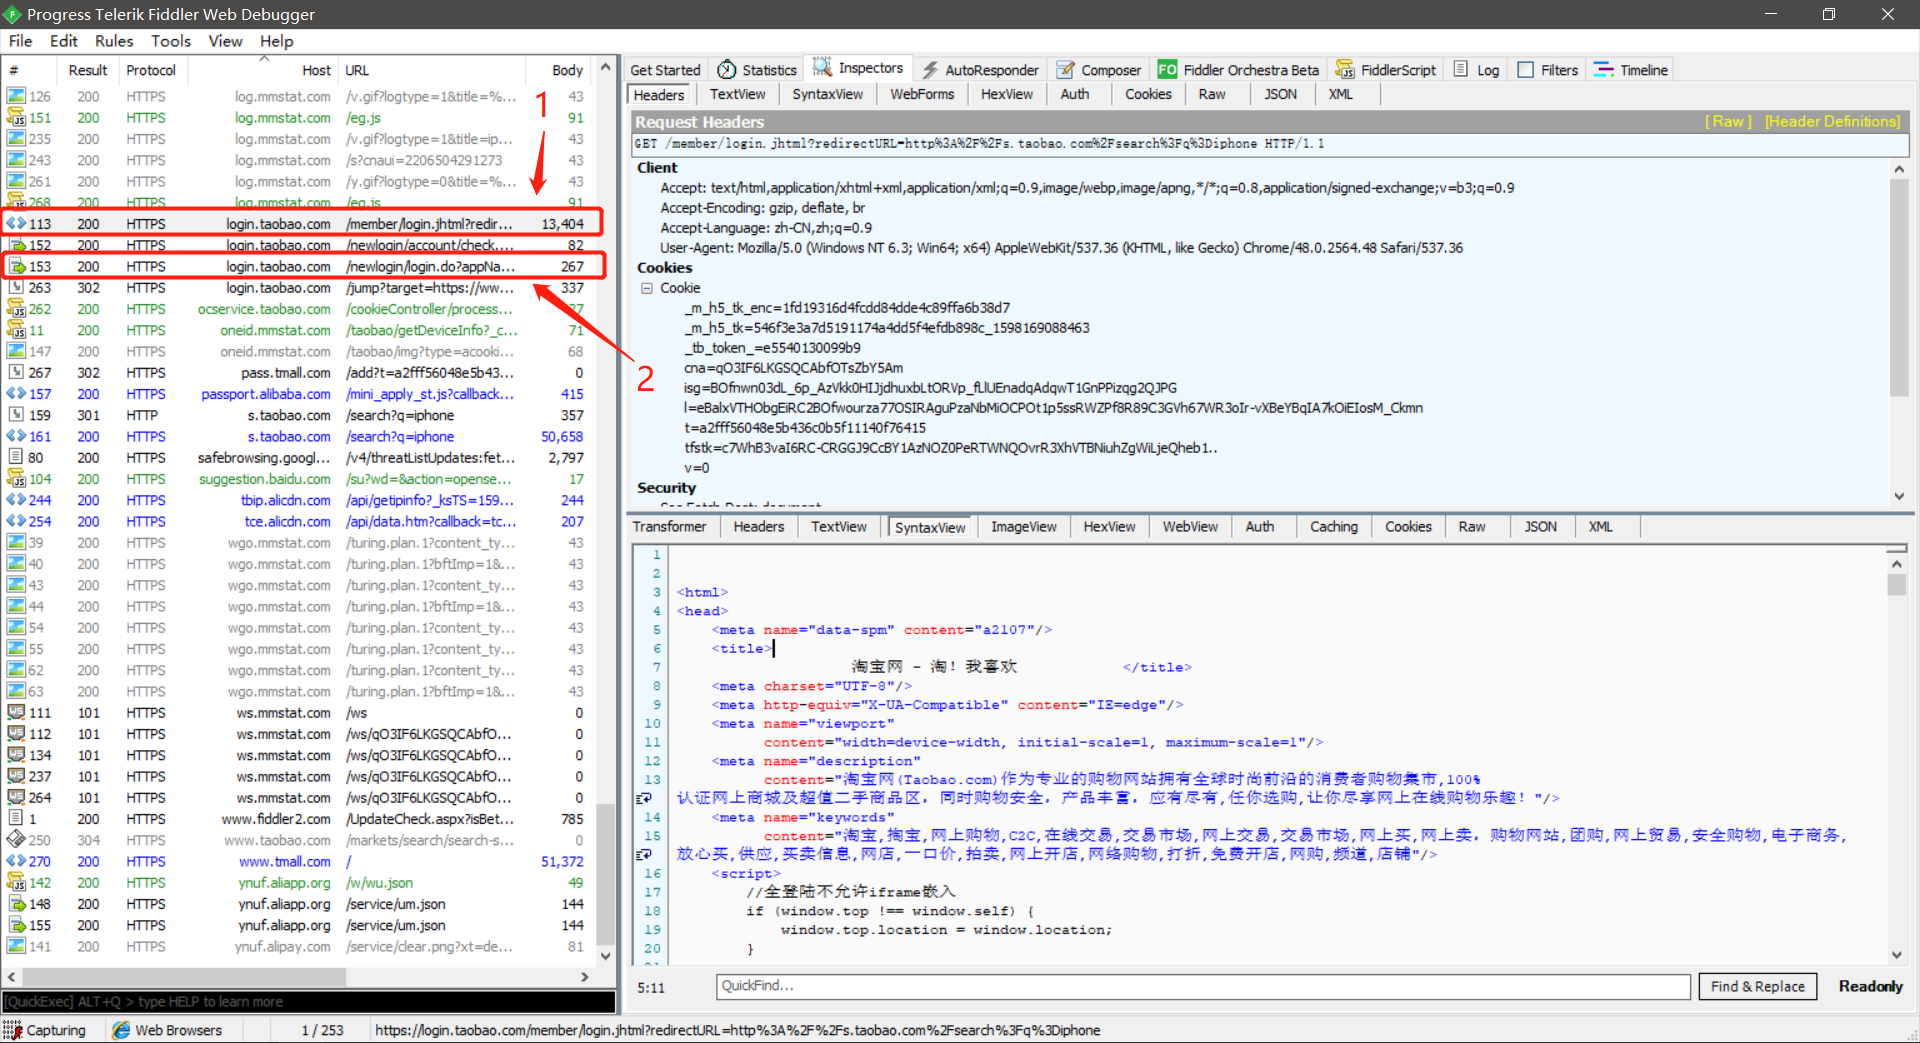Open the Timeline tab
The image size is (1920, 1043).
point(1631,69)
